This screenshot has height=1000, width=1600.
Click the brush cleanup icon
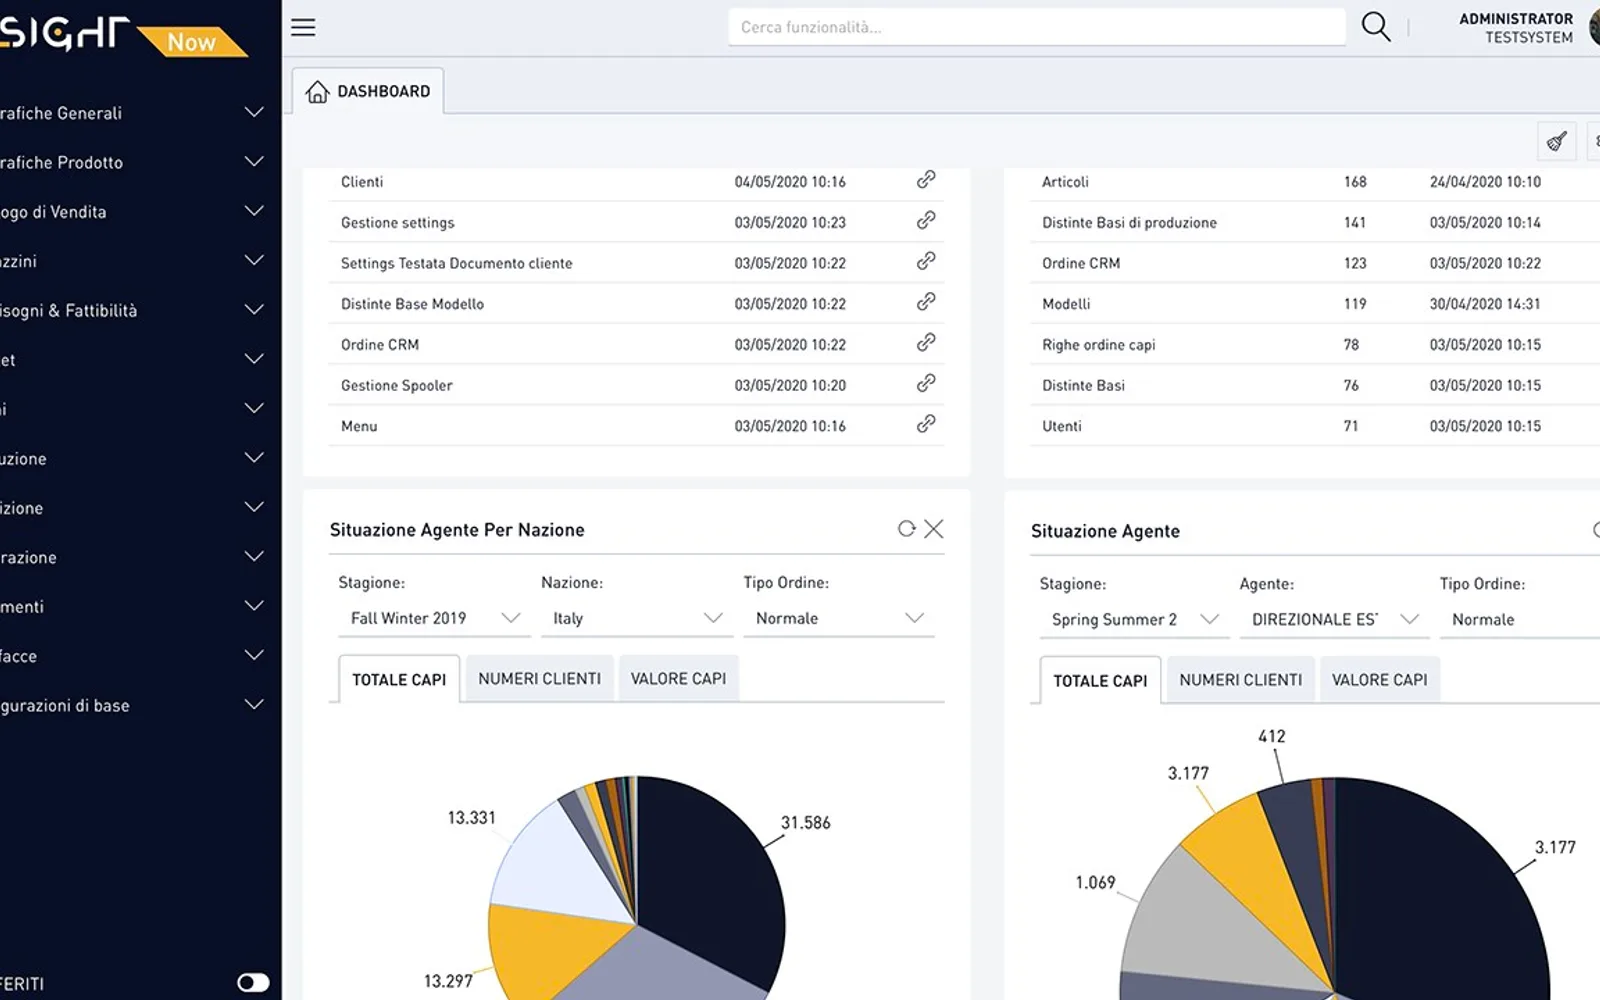tap(1556, 141)
